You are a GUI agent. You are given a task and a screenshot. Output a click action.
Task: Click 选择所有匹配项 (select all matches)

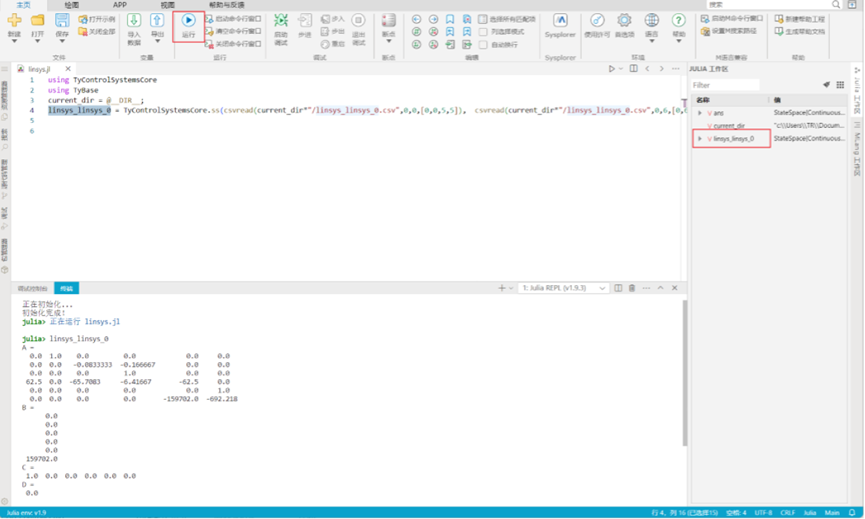[x=507, y=19]
